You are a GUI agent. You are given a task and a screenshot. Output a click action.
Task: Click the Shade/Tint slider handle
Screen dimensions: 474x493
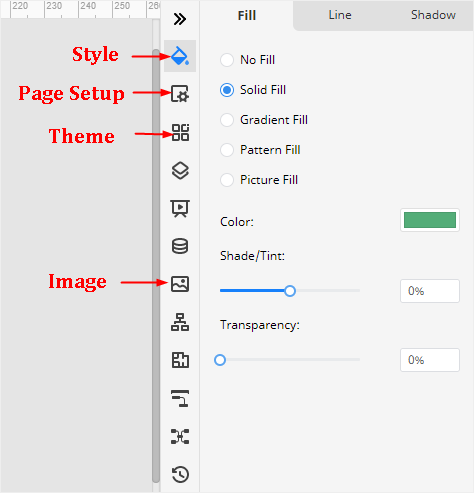click(x=290, y=291)
